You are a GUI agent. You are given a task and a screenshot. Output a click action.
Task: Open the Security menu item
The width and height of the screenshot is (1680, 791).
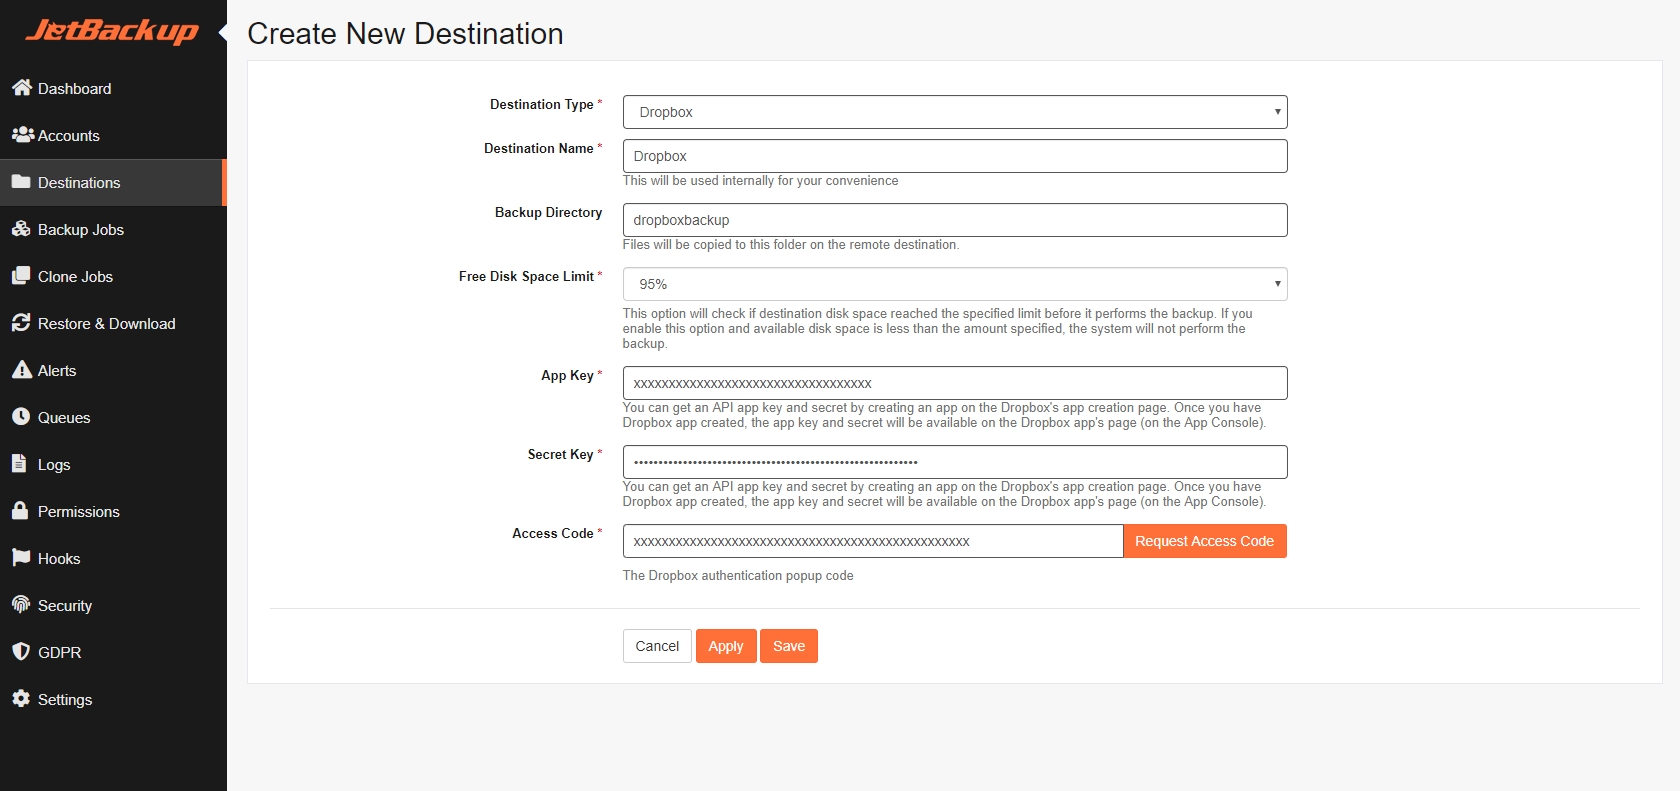(113, 605)
